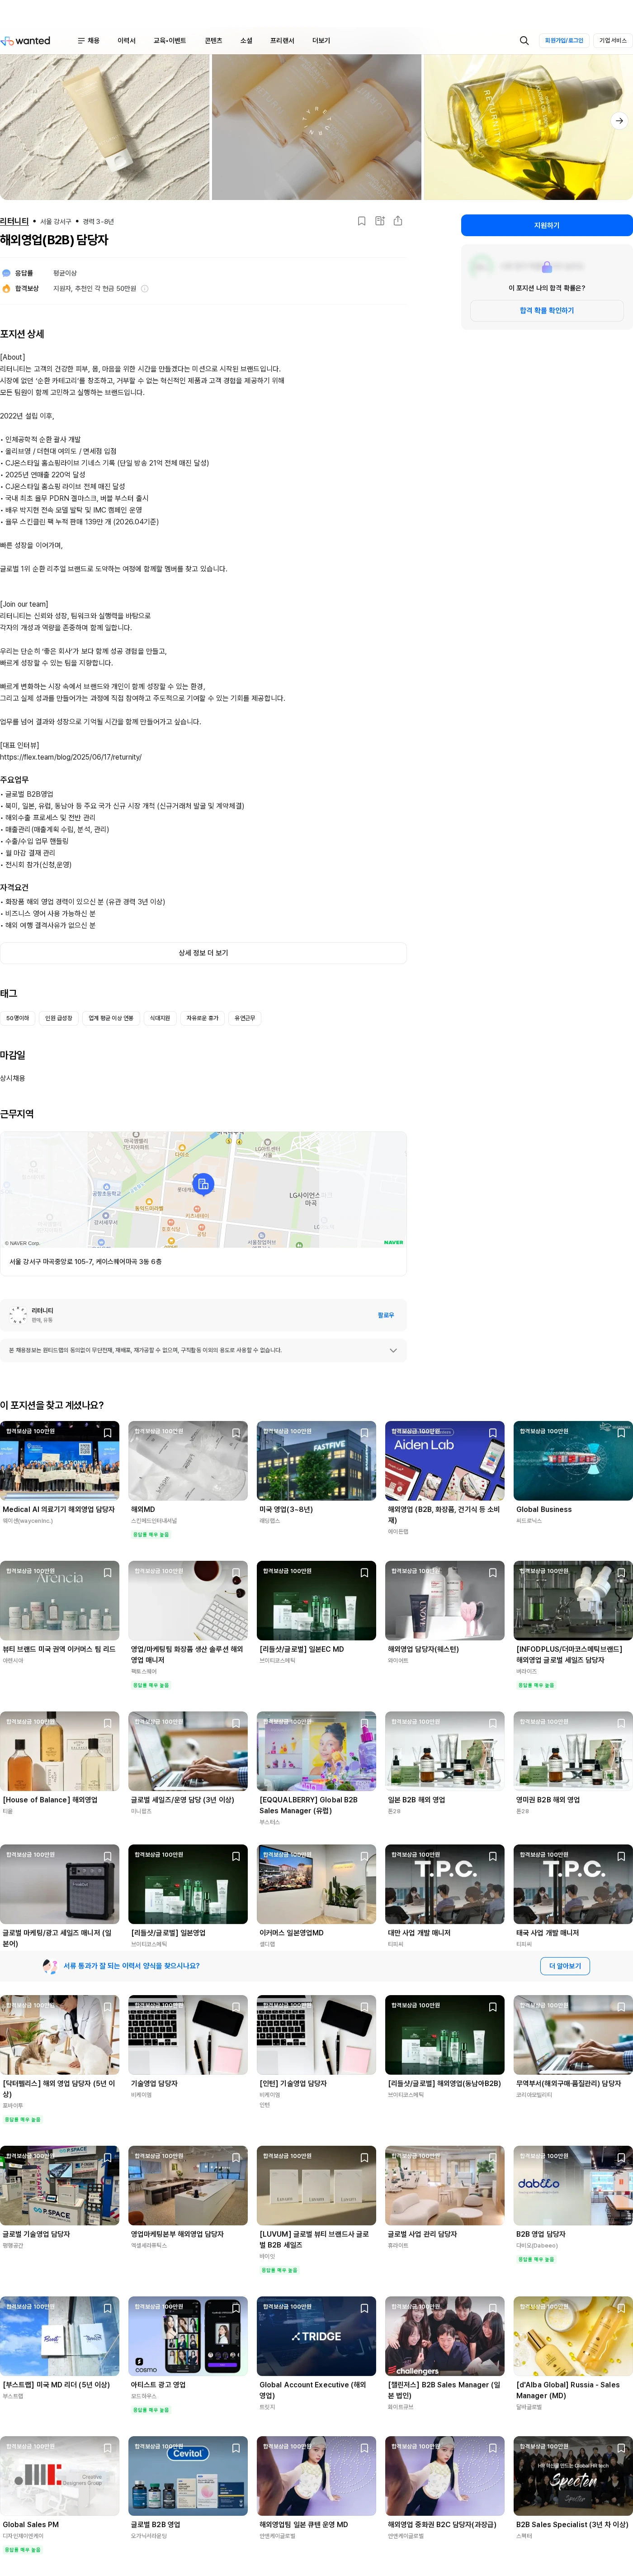Select the 인원 급성장 tag
Screen dimensions: 633x2576
tap(59, 1018)
